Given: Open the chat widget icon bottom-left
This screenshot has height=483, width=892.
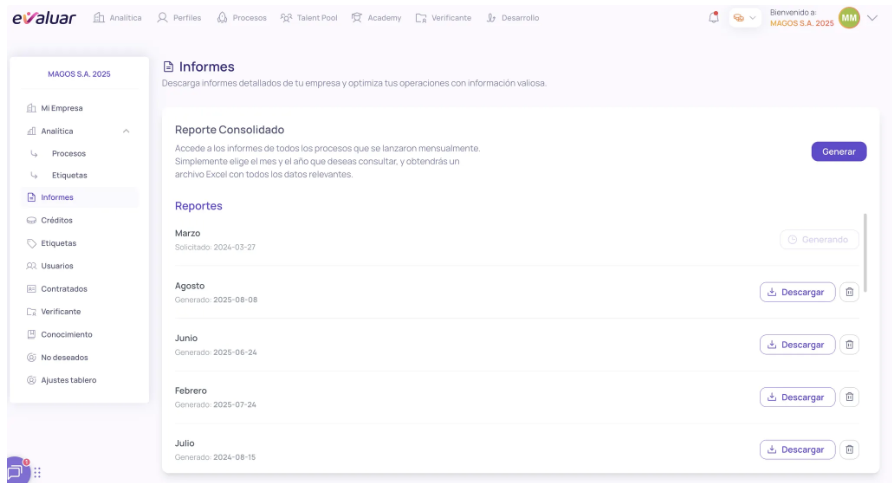Looking at the screenshot, I should pyautogui.click(x=18, y=469).
